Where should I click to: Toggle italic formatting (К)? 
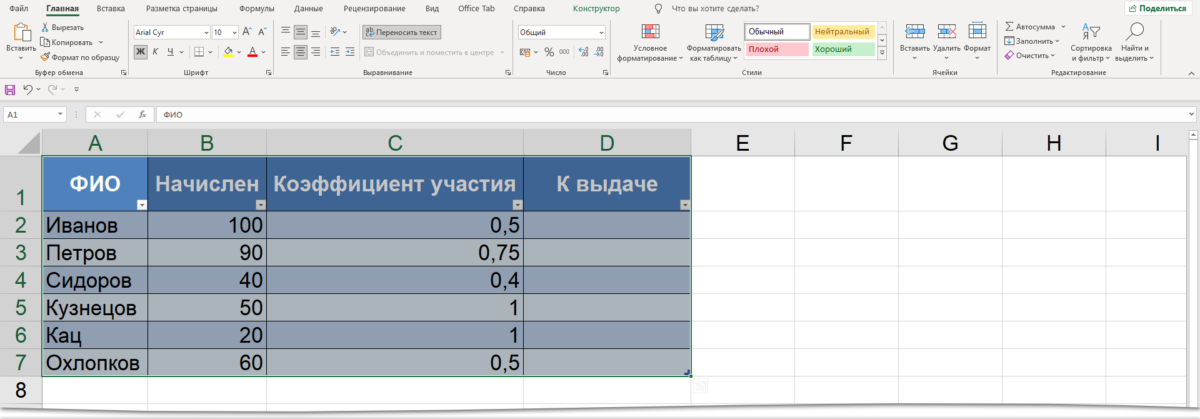(x=156, y=51)
